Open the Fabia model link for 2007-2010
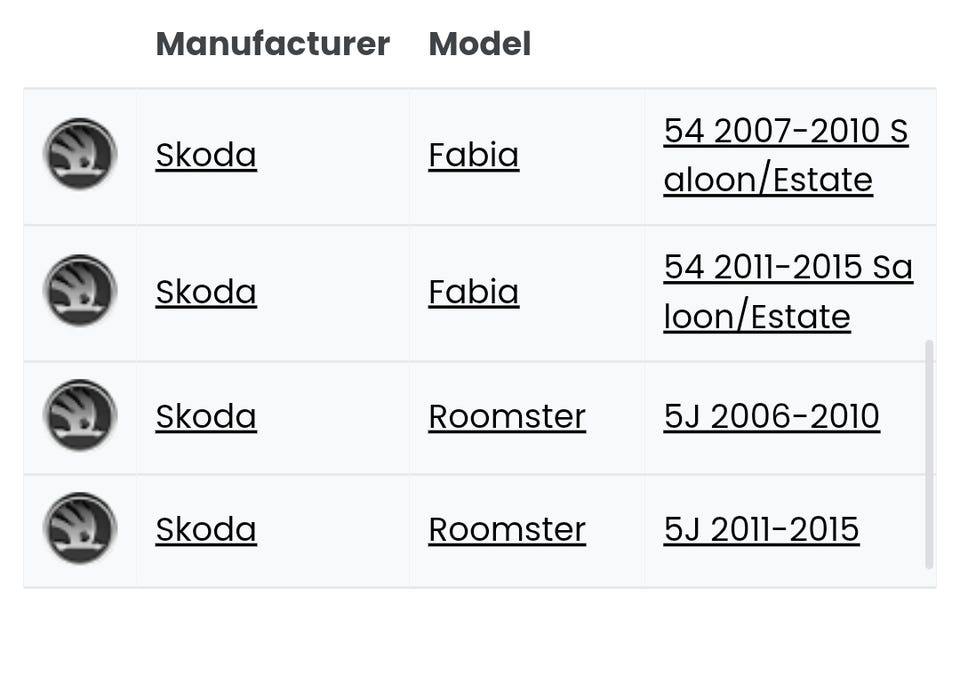960x676 pixels. click(473, 155)
